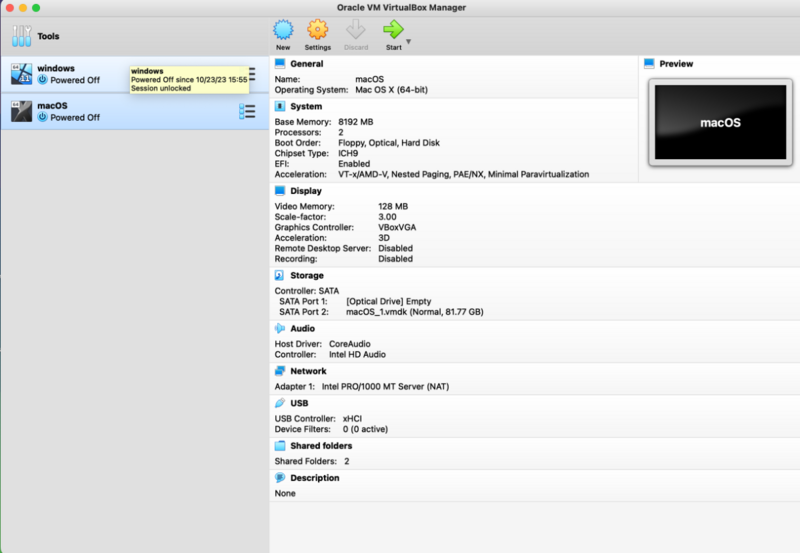The height and width of the screenshot is (553, 800).
Task: Click the Storage section icon
Action: [281, 275]
